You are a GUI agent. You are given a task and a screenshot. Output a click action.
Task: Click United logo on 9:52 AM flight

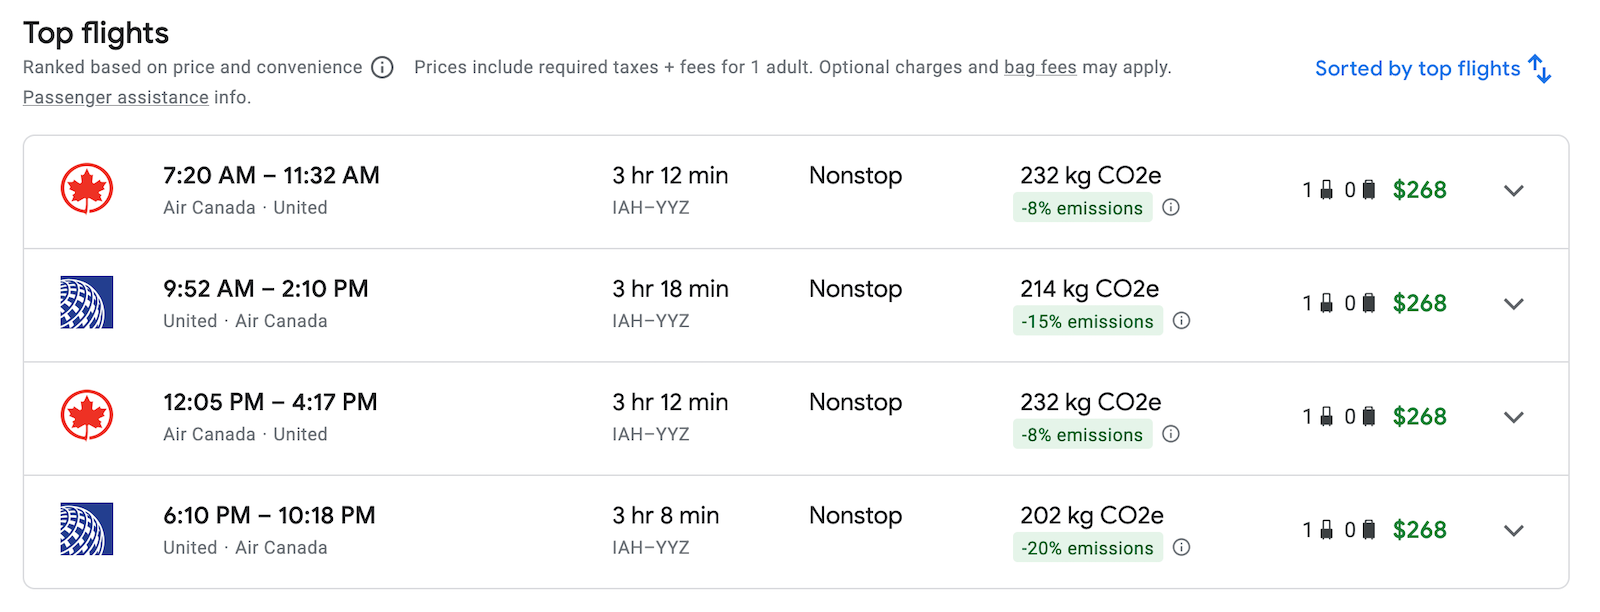pos(87,302)
